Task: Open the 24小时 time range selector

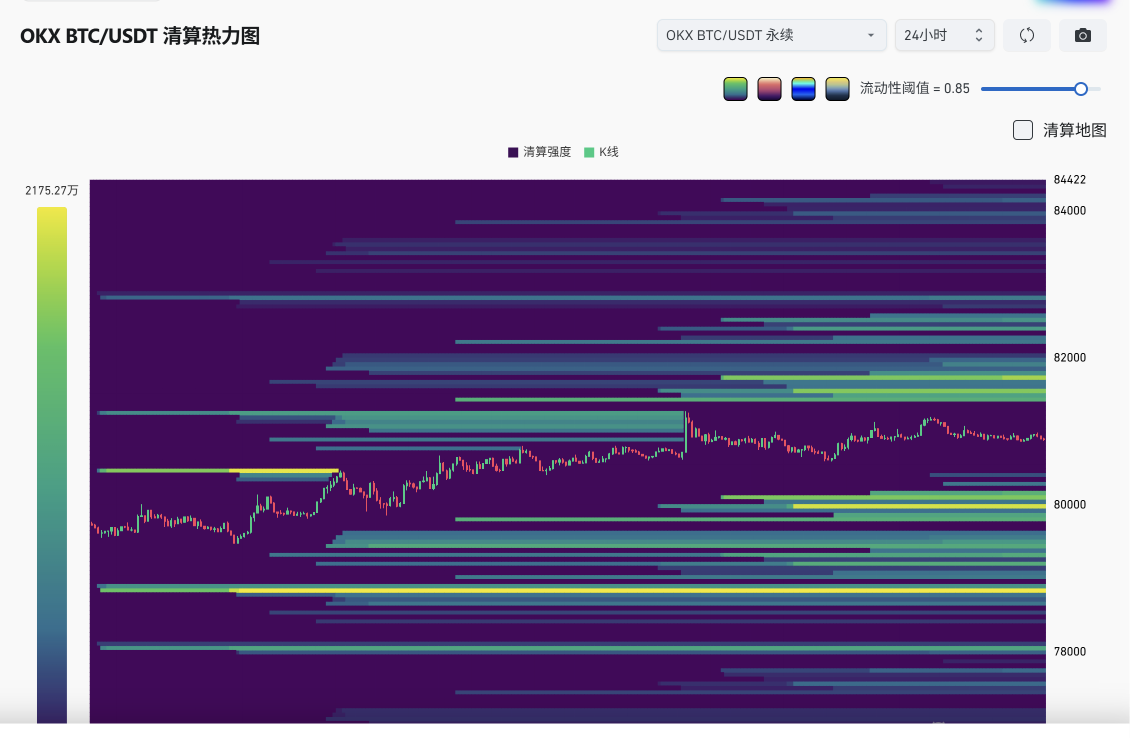Action: click(x=945, y=35)
